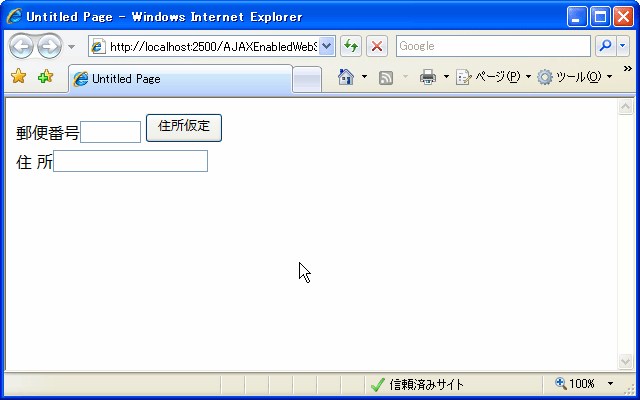Maximize the Internet Explorer window
The image size is (640, 400).
pos(600,17)
